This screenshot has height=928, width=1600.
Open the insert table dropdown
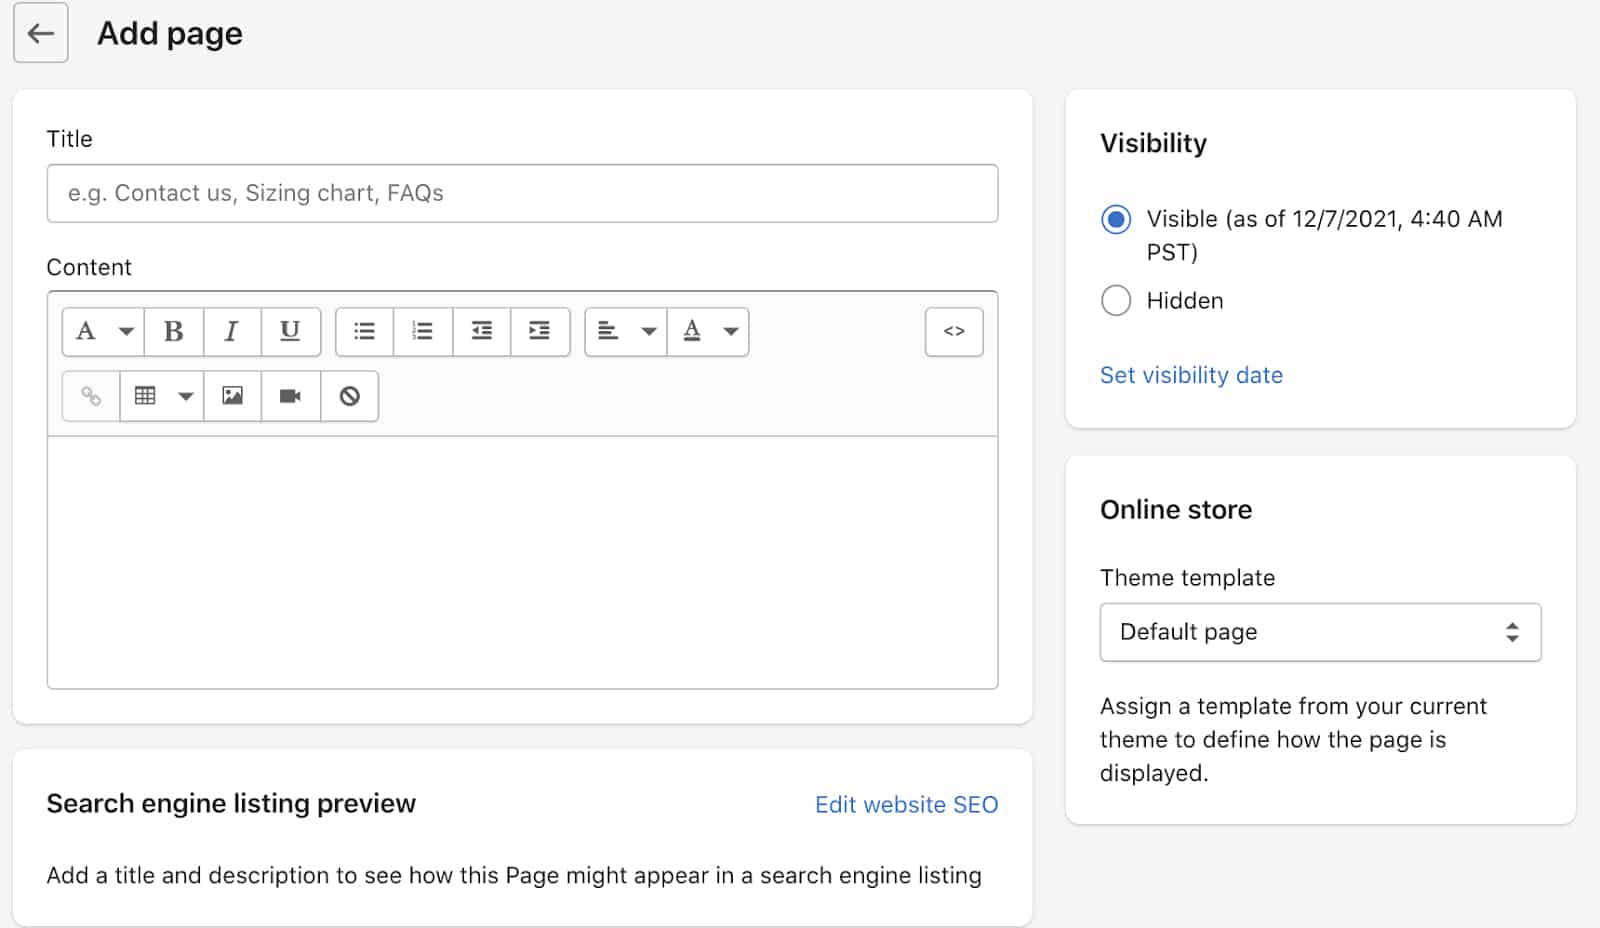(x=162, y=396)
